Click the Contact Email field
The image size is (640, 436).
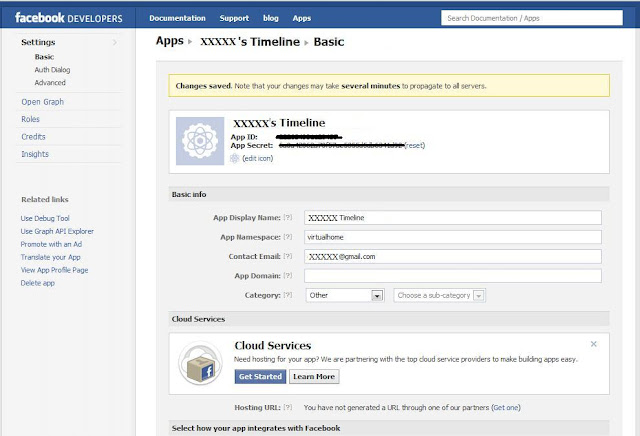453,256
